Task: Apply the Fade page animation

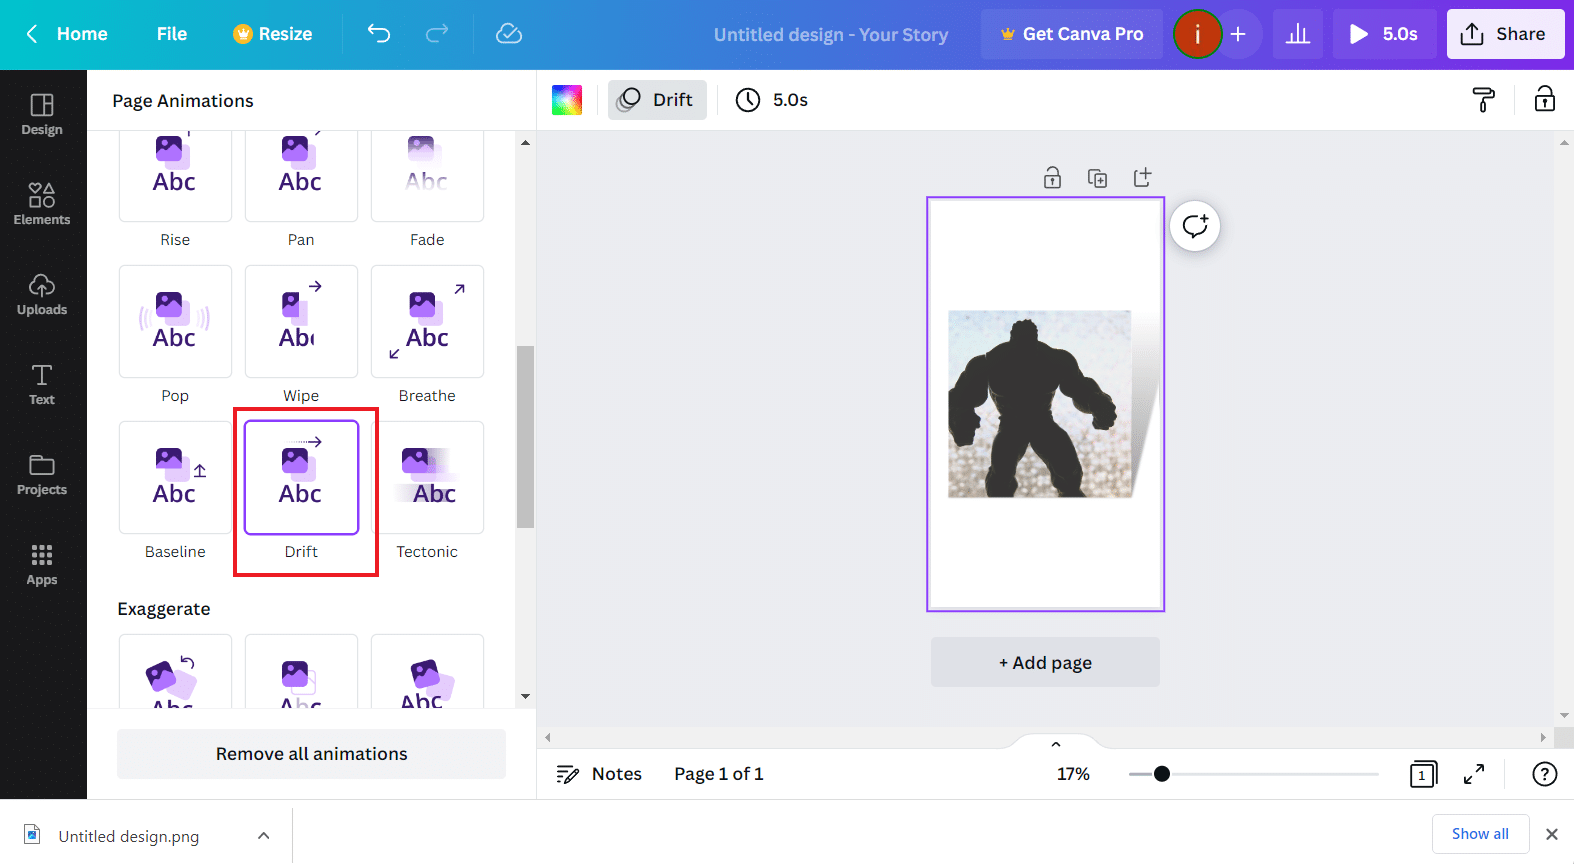Action: pos(427,175)
